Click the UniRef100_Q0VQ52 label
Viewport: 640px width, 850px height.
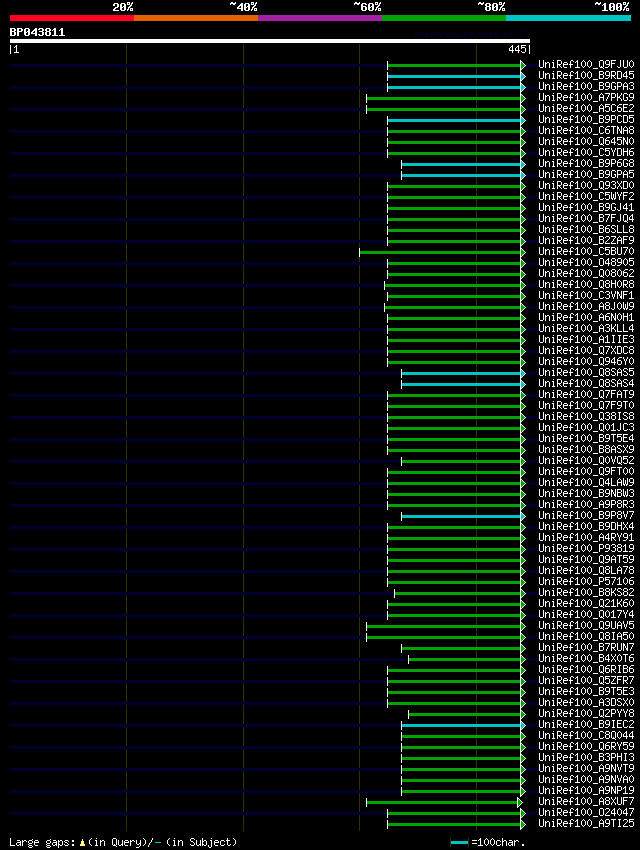586,460
